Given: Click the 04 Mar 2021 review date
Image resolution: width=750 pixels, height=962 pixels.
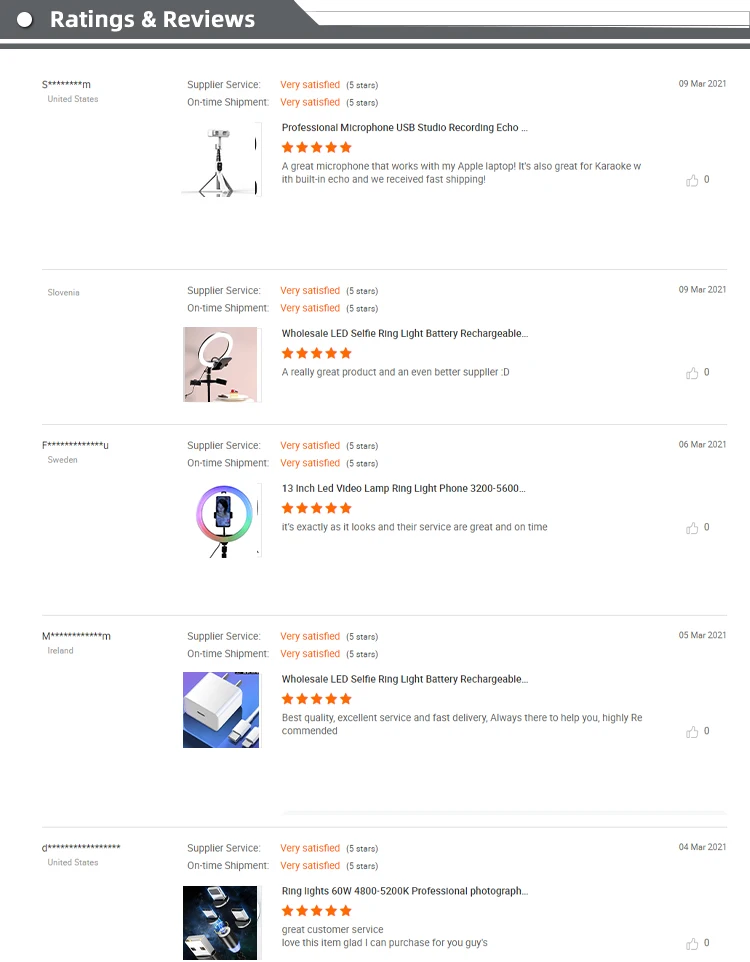Looking at the screenshot, I should pos(702,848).
